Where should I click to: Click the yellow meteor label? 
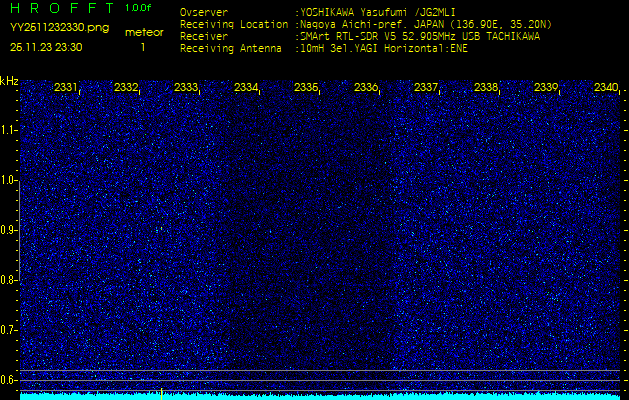(143, 32)
